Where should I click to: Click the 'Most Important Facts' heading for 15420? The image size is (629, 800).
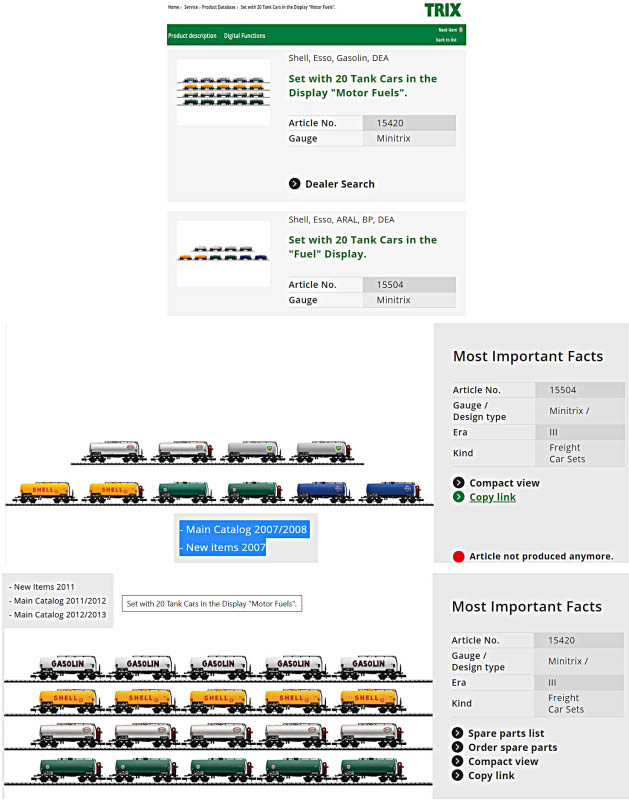[x=527, y=606]
